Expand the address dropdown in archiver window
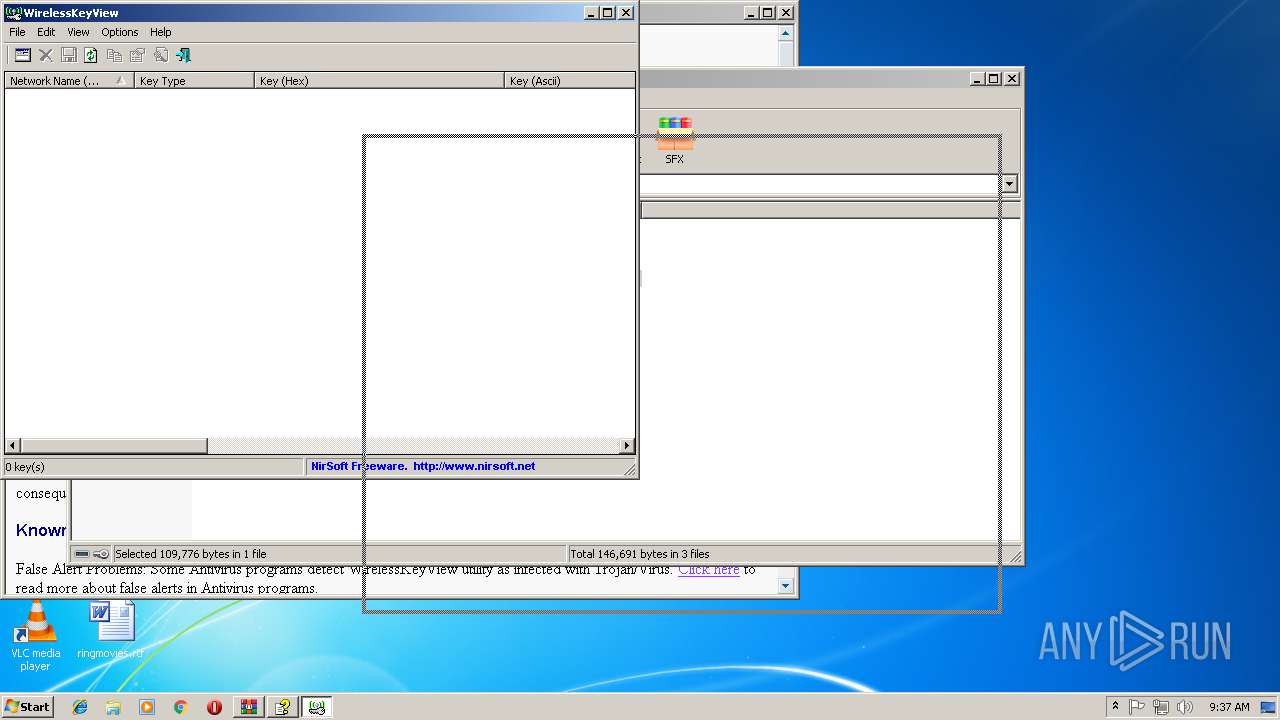 coord(1009,184)
